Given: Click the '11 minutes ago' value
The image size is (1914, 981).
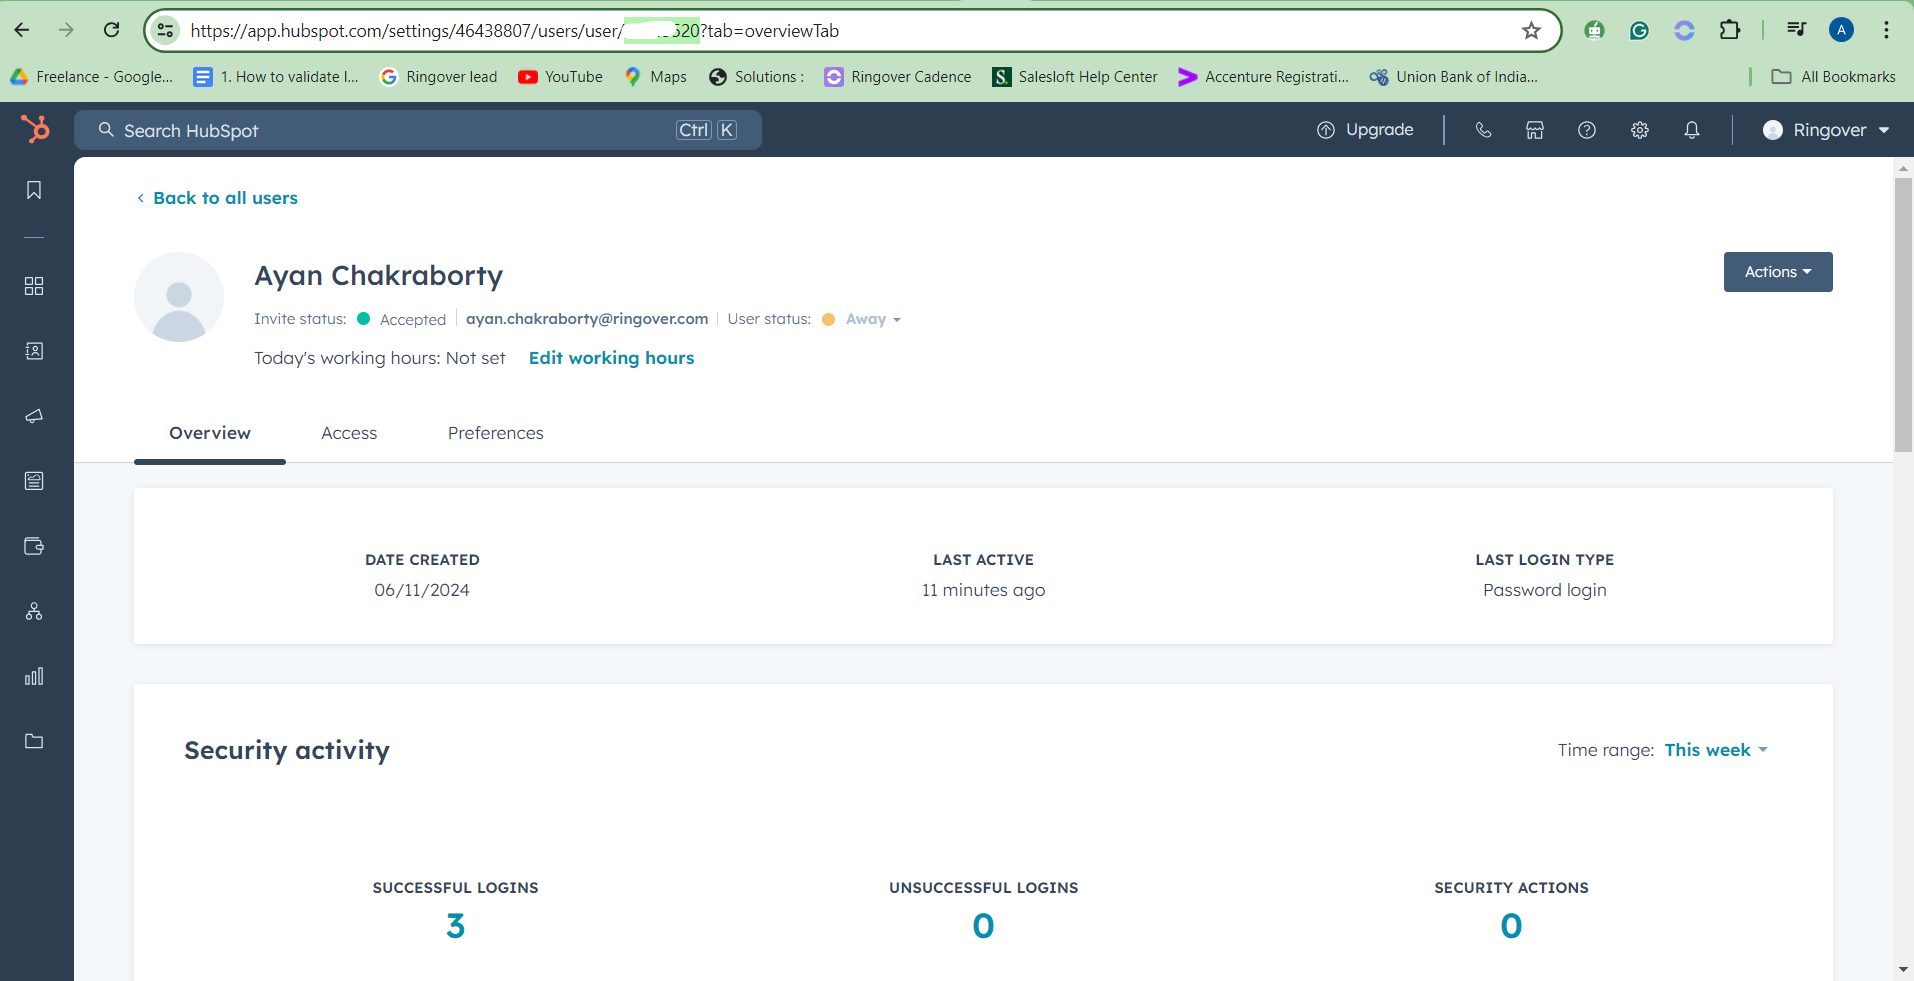Looking at the screenshot, I should tap(983, 590).
